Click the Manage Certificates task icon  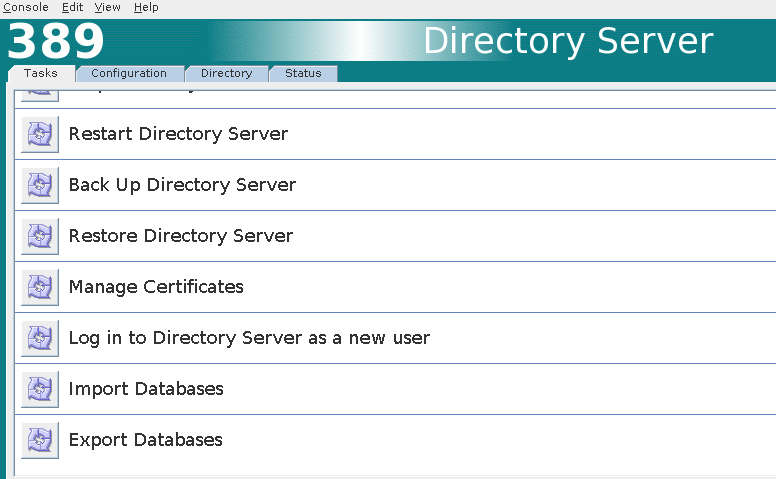coord(40,287)
